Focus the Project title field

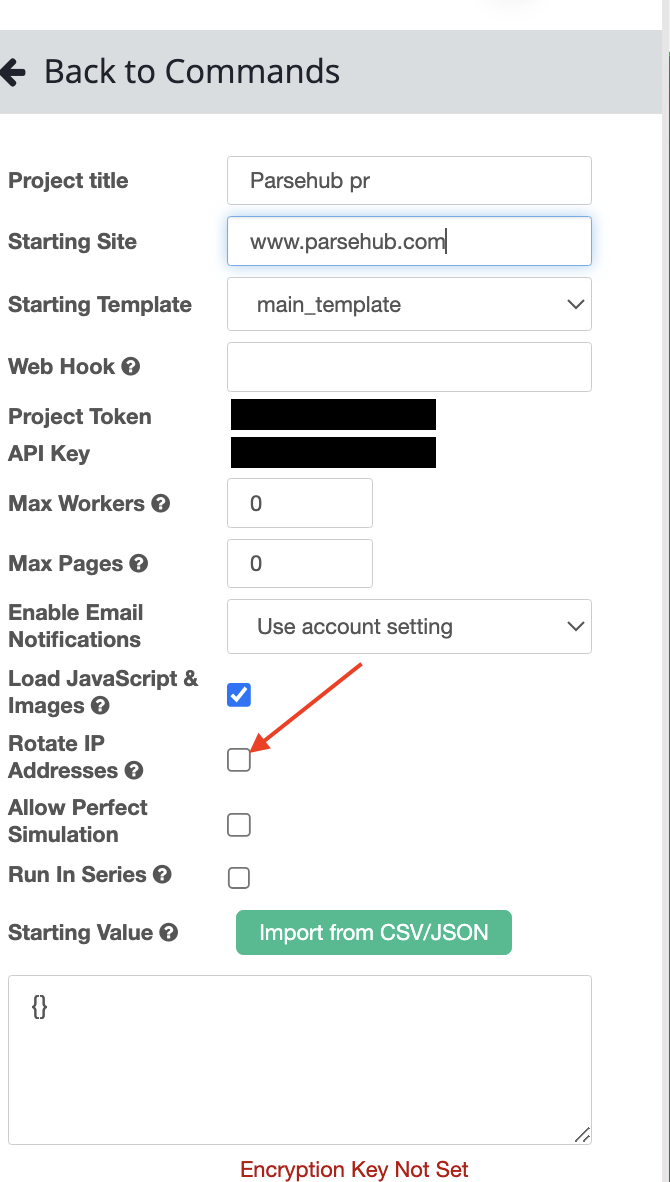[409, 181]
